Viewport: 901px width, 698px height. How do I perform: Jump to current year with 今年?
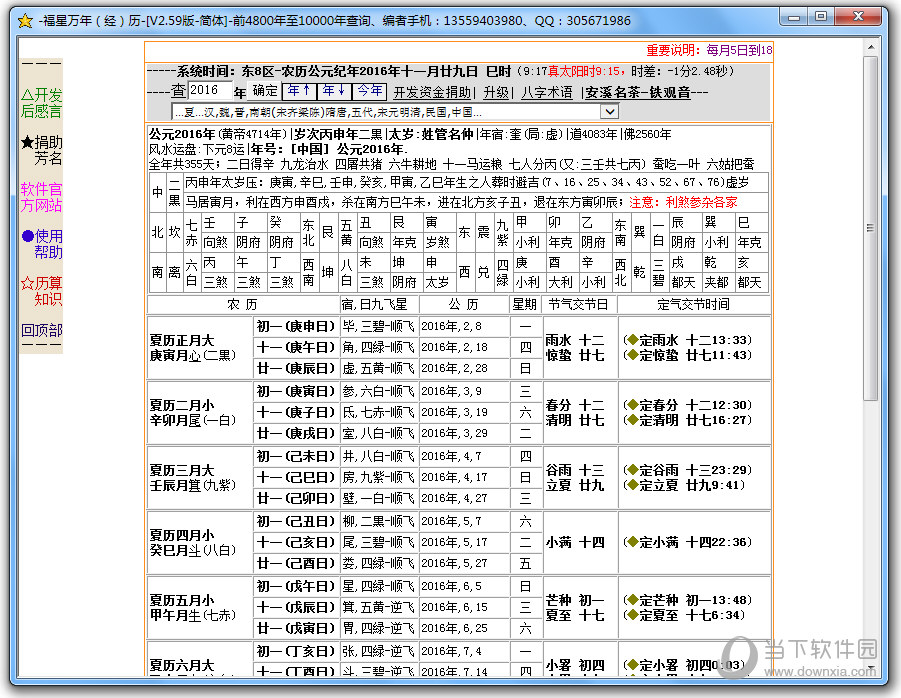[369, 91]
